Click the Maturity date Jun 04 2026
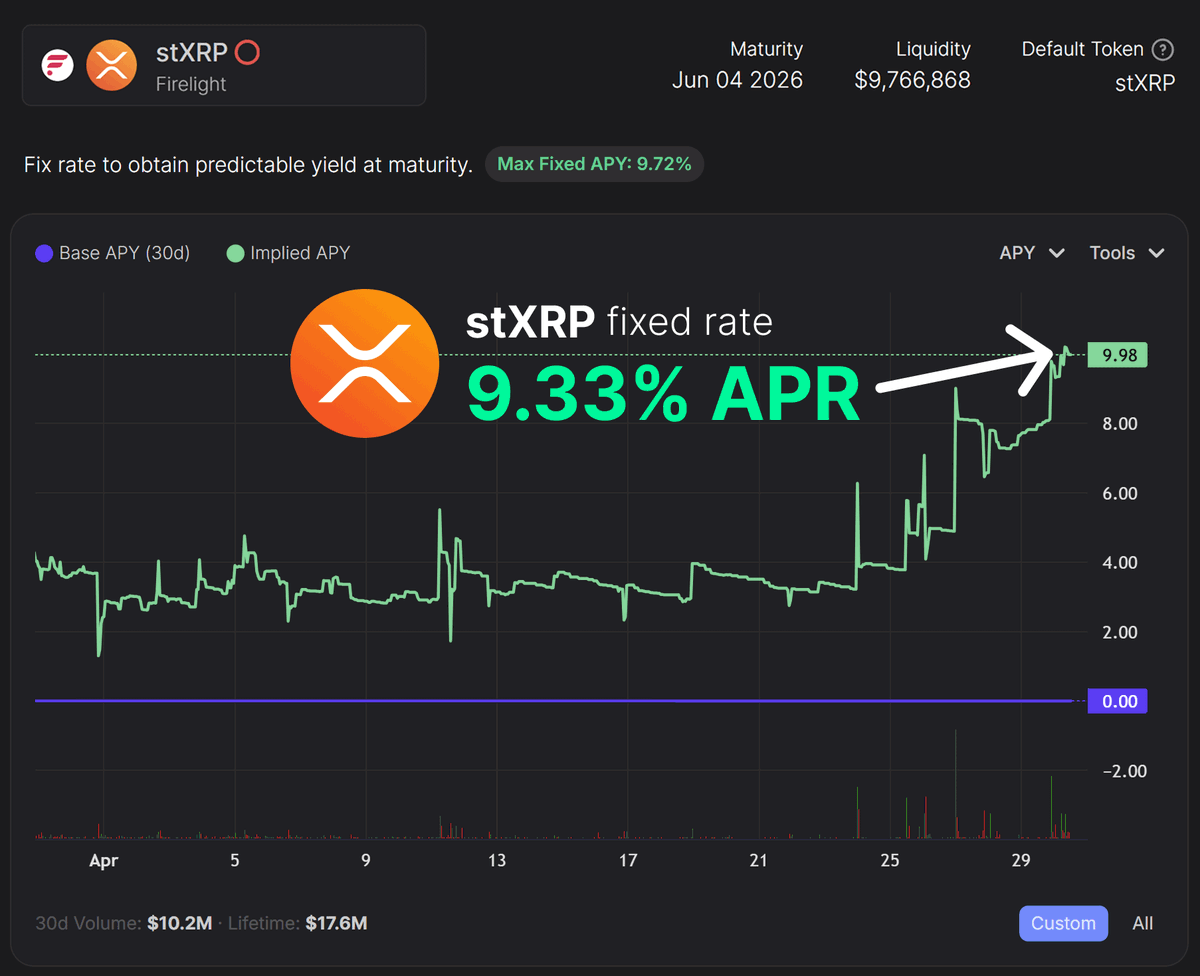Image resolution: width=1200 pixels, height=976 pixels. [737, 80]
